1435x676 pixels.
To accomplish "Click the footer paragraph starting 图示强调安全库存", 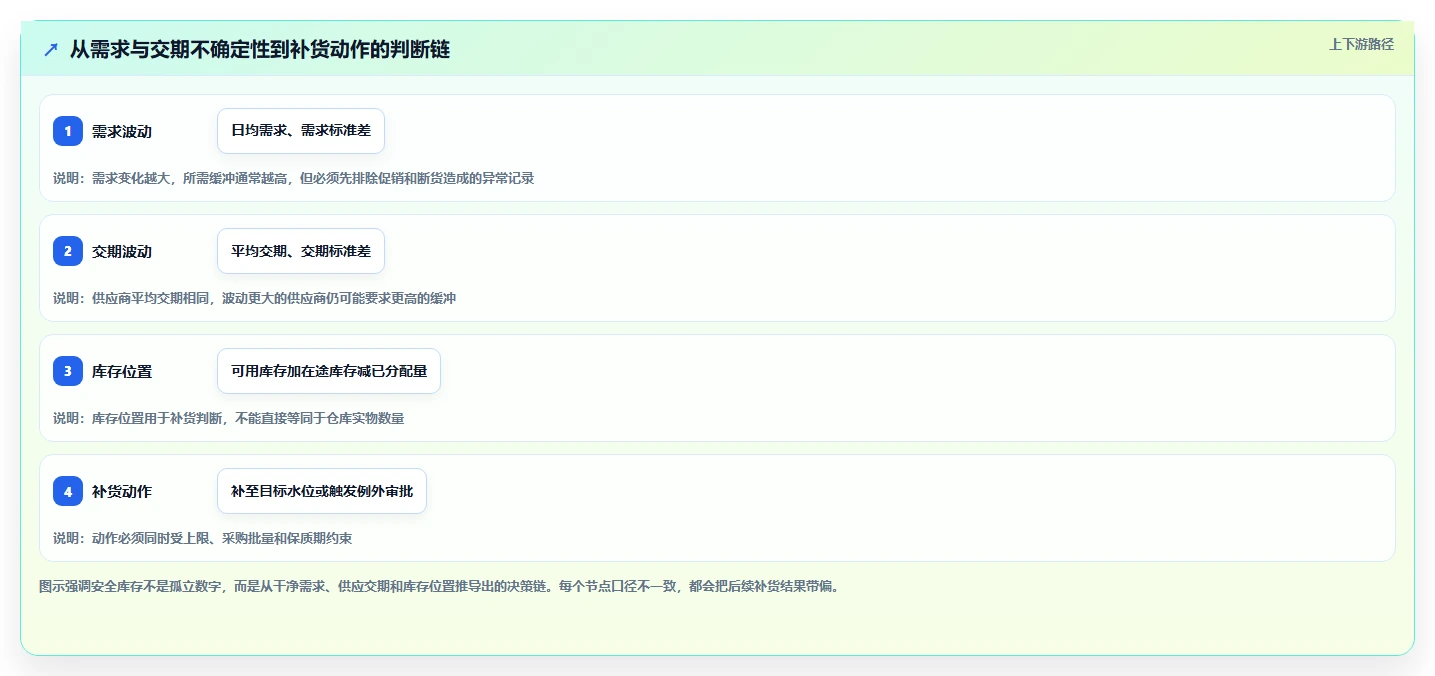I will tap(441, 586).
